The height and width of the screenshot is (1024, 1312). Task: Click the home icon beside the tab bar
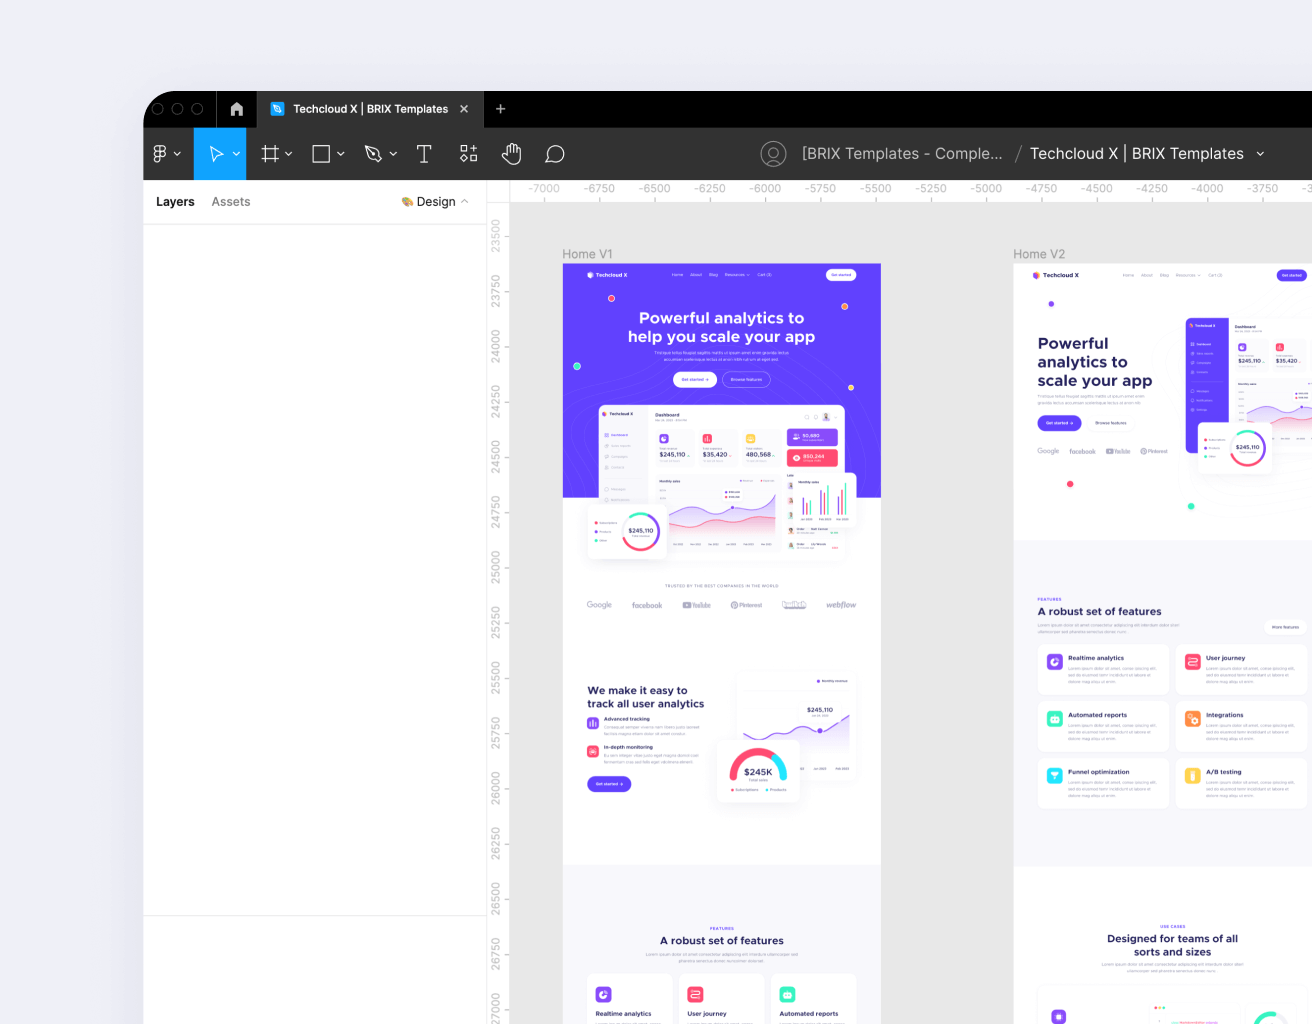click(236, 108)
